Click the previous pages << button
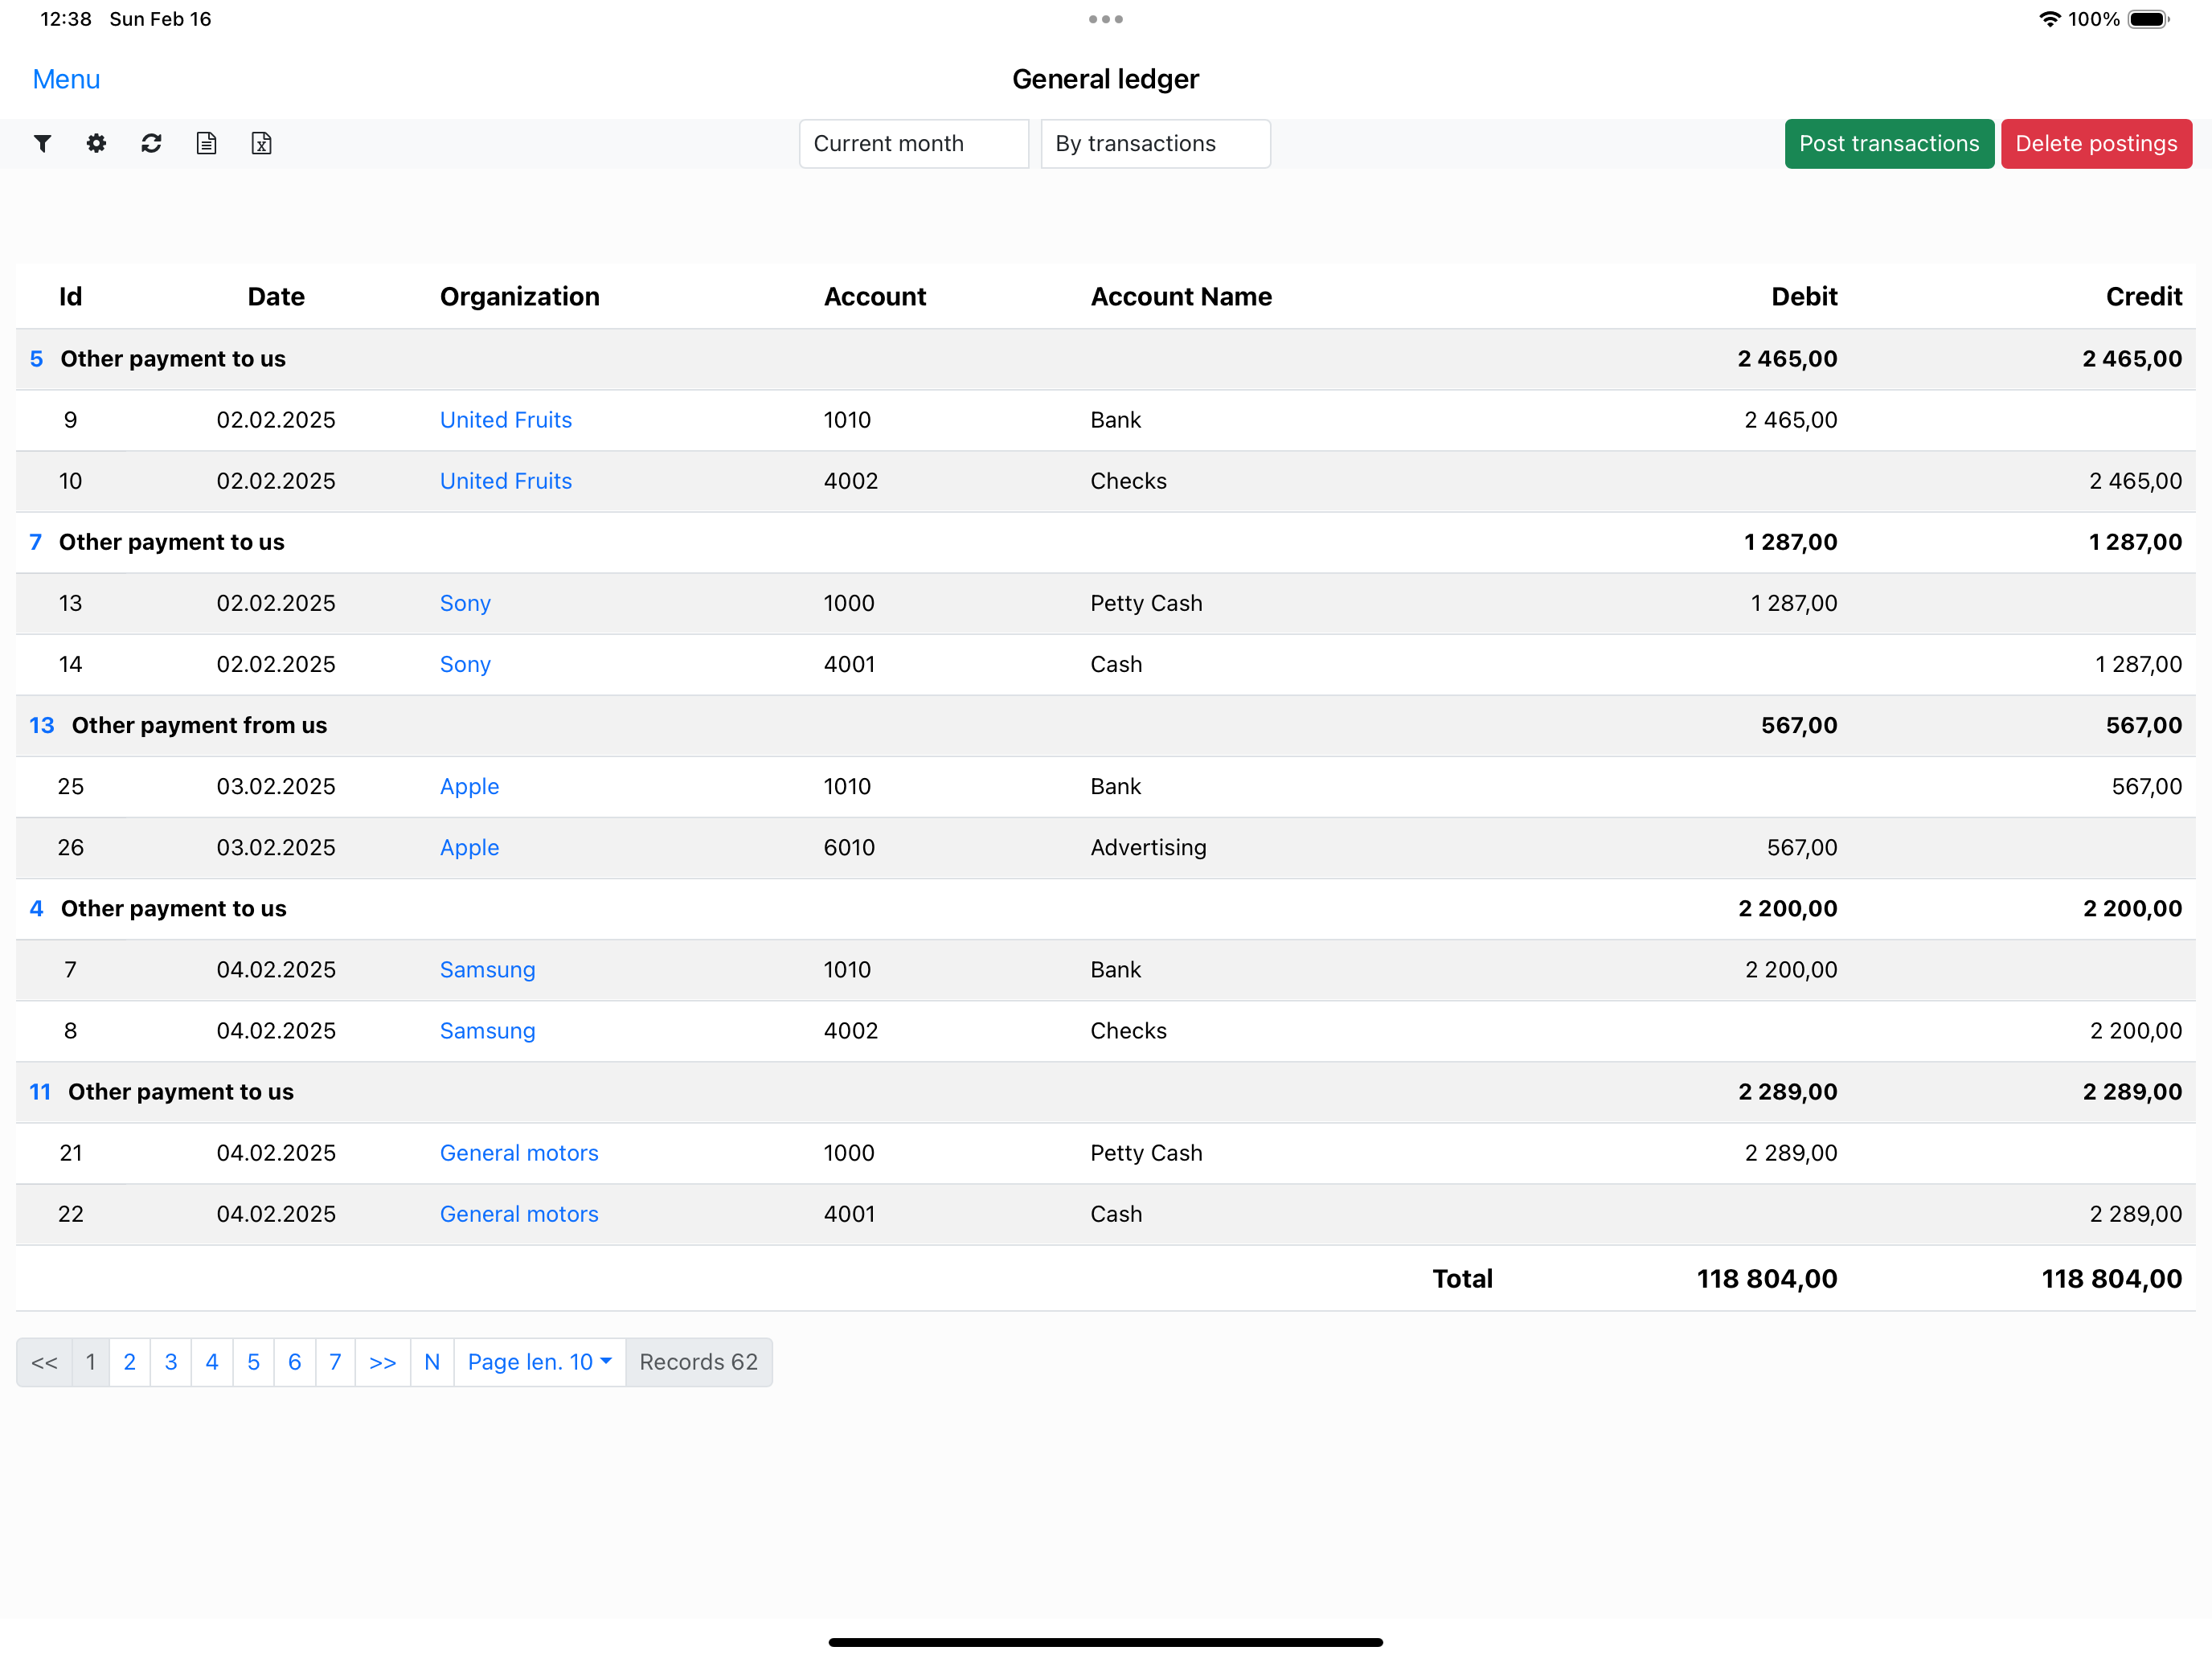This screenshot has width=2212, height=1659. point(45,1362)
